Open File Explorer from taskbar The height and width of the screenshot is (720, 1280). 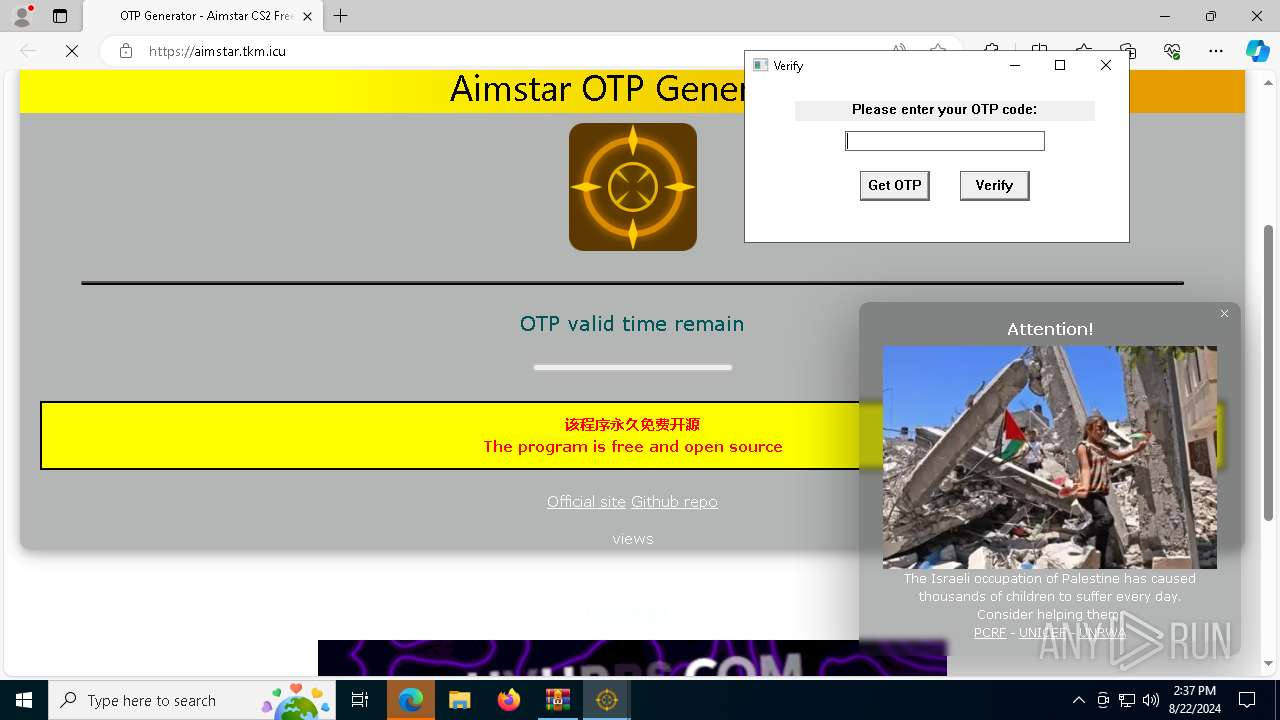point(459,700)
